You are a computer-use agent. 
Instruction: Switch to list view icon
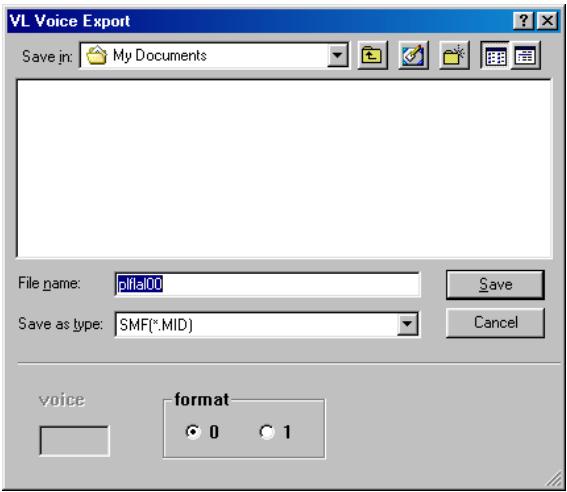tap(495, 55)
